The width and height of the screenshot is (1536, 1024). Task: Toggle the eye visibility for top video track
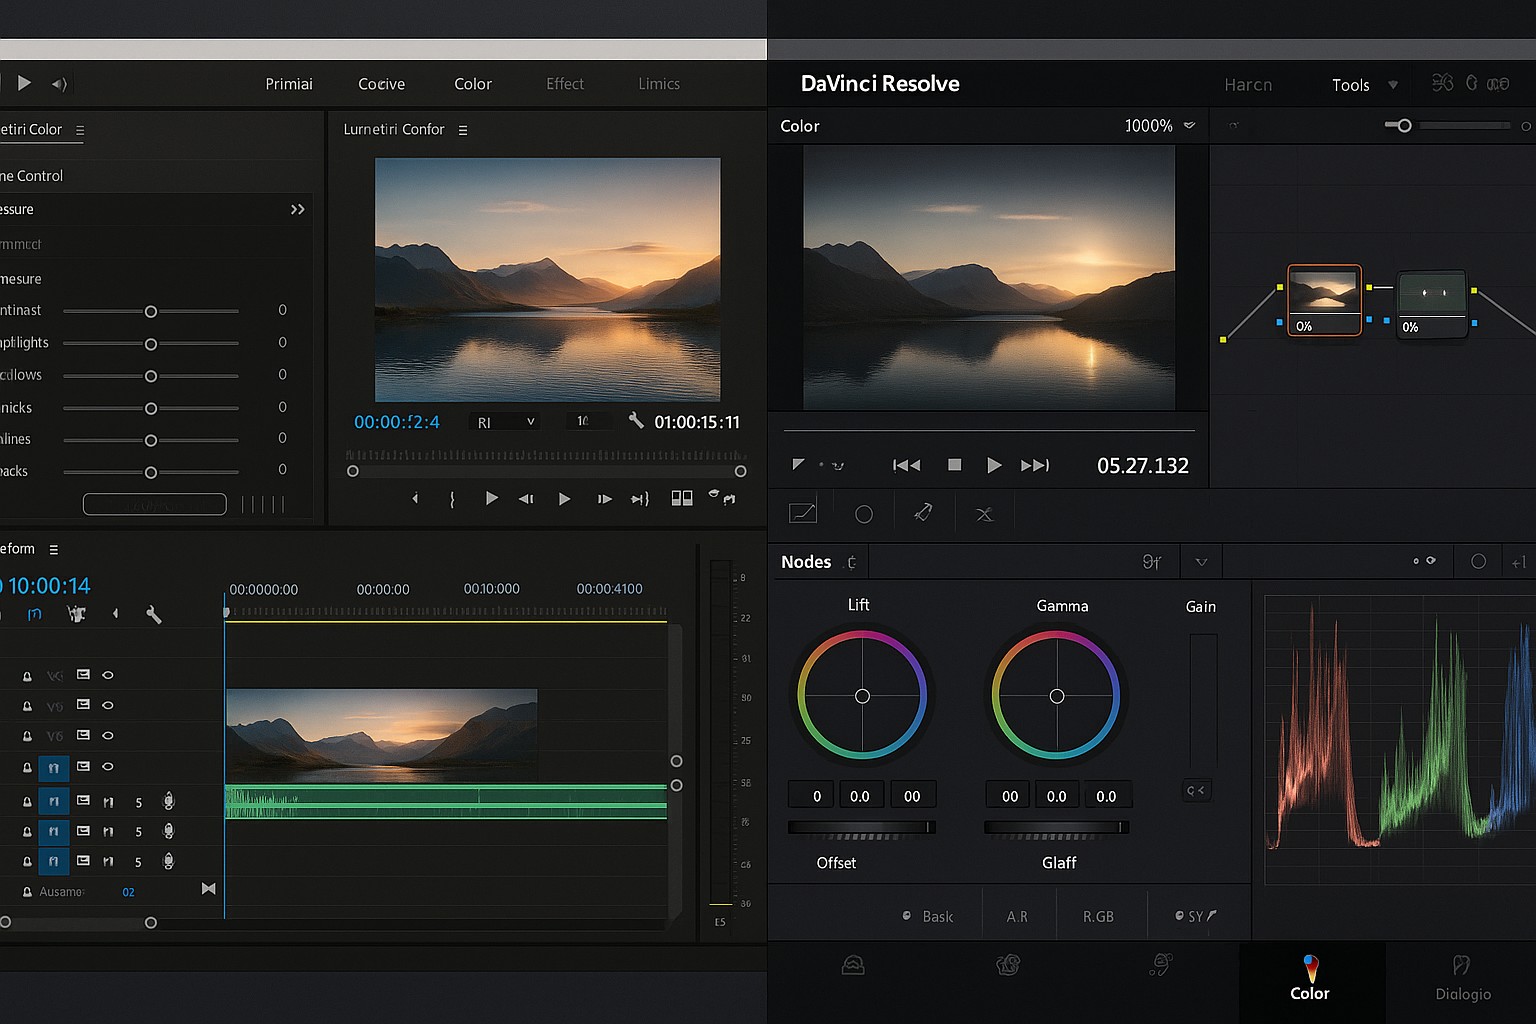click(x=108, y=675)
